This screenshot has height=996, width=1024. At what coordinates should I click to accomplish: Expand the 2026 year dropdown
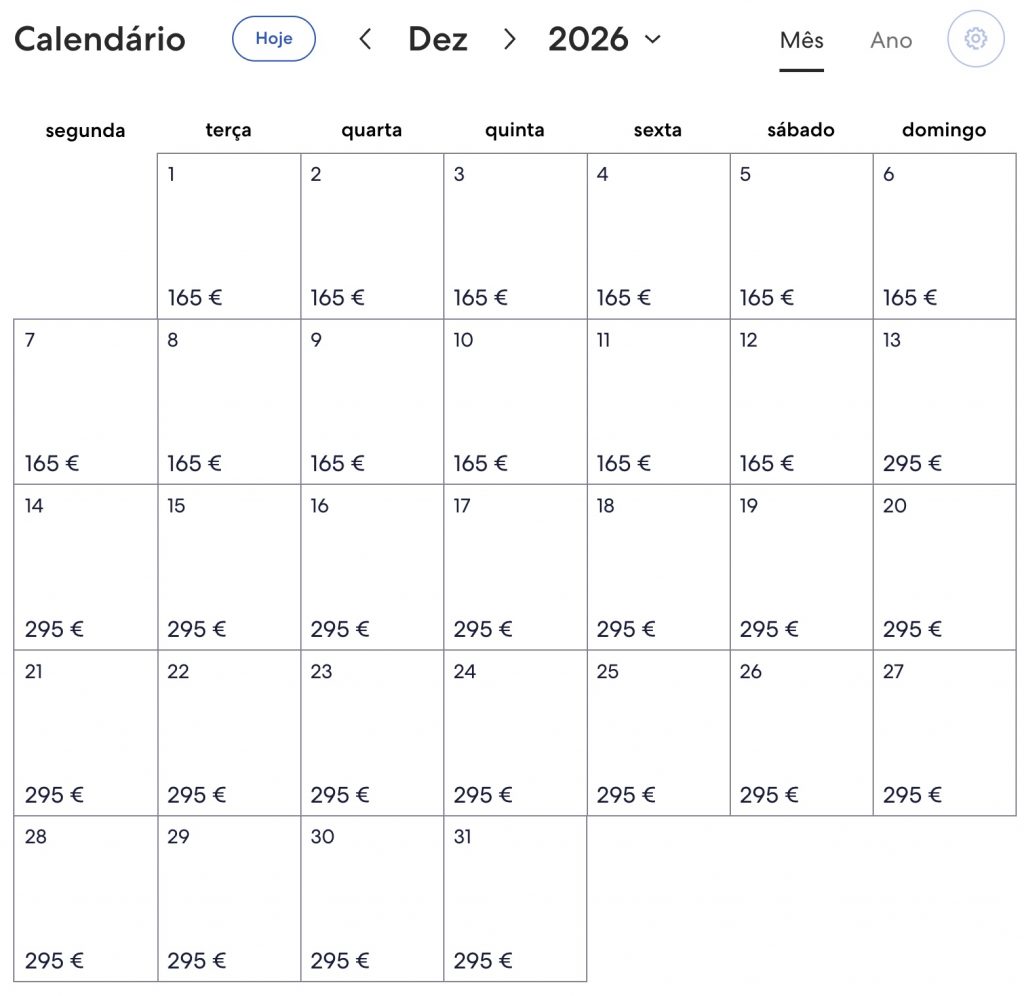pos(605,39)
